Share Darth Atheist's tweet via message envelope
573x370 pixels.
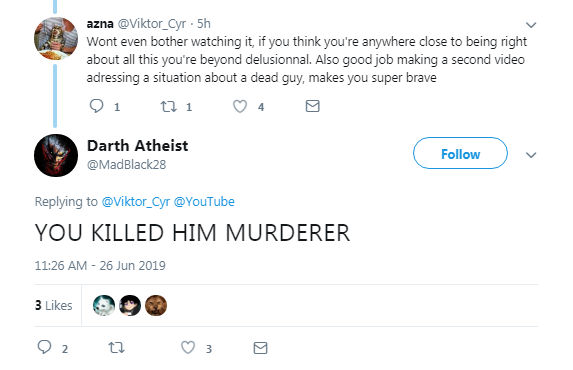point(260,348)
